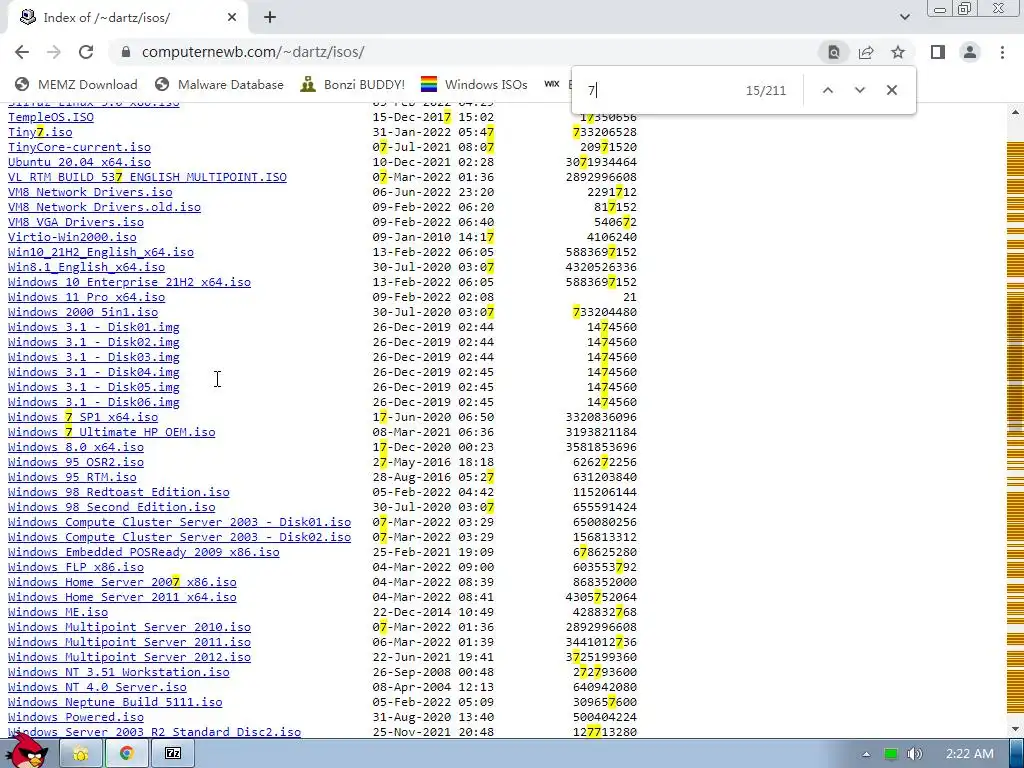This screenshot has width=1024, height=768.
Task: Click into the find text field
Action: coord(660,90)
